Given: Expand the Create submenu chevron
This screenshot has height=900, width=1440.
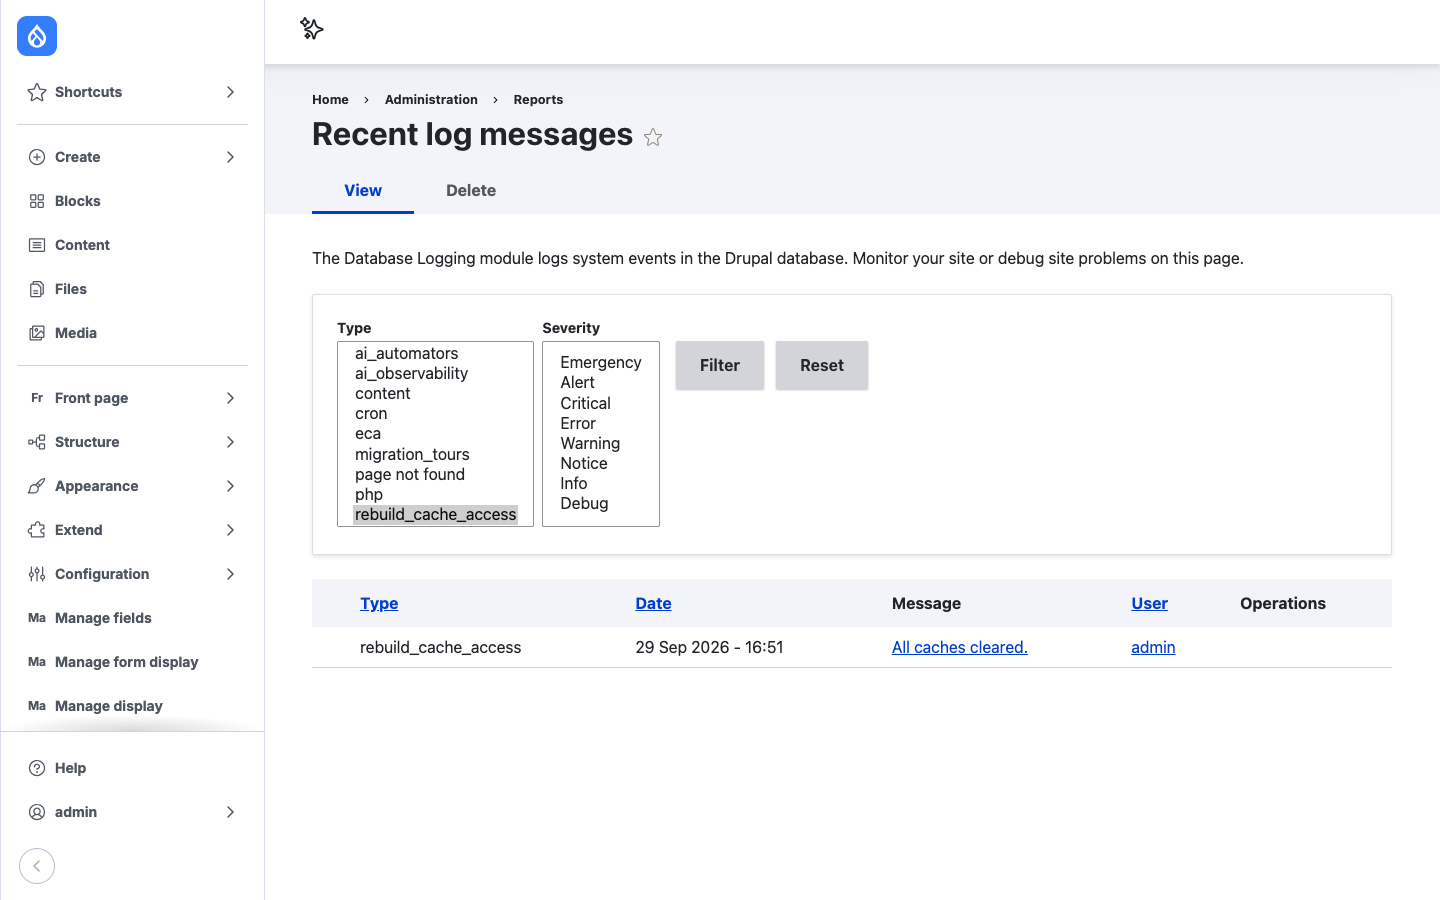Looking at the screenshot, I should tap(230, 157).
